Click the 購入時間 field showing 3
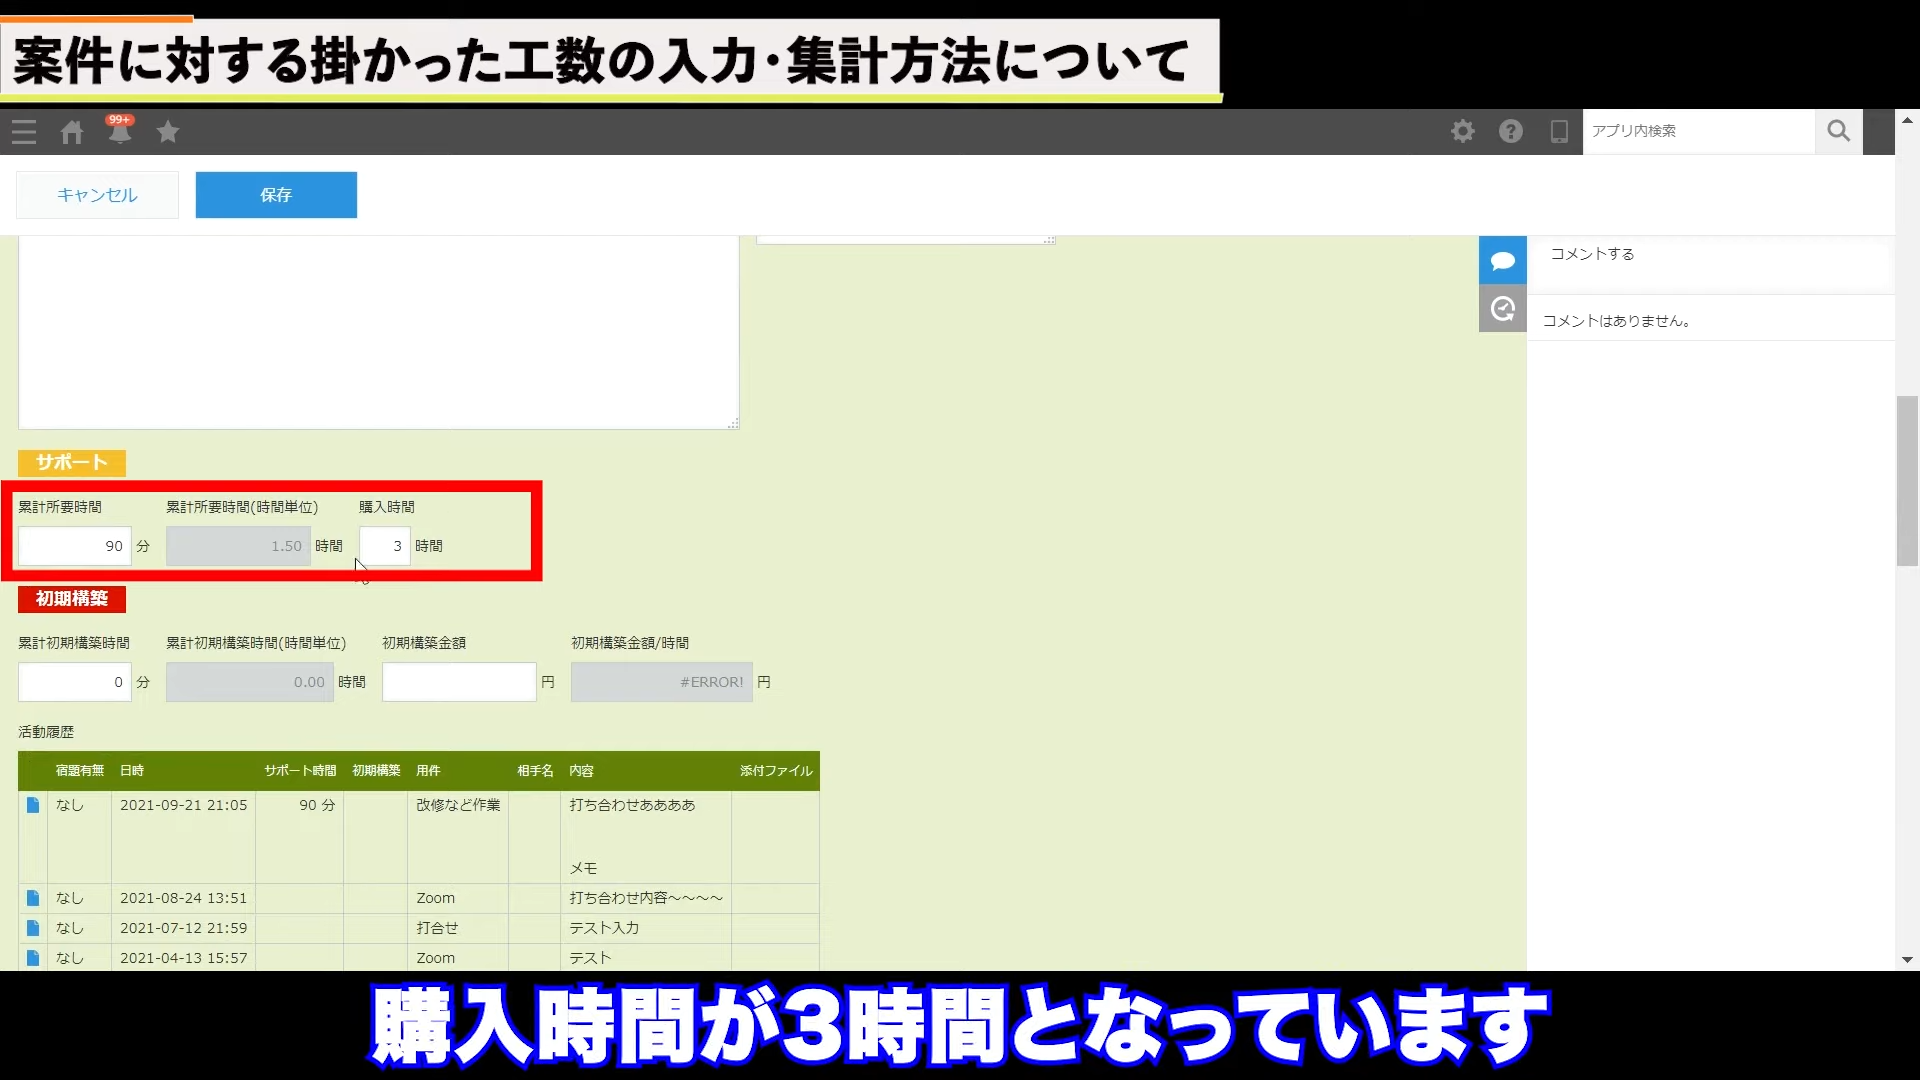Image resolution: width=1920 pixels, height=1080 pixels. [x=385, y=546]
